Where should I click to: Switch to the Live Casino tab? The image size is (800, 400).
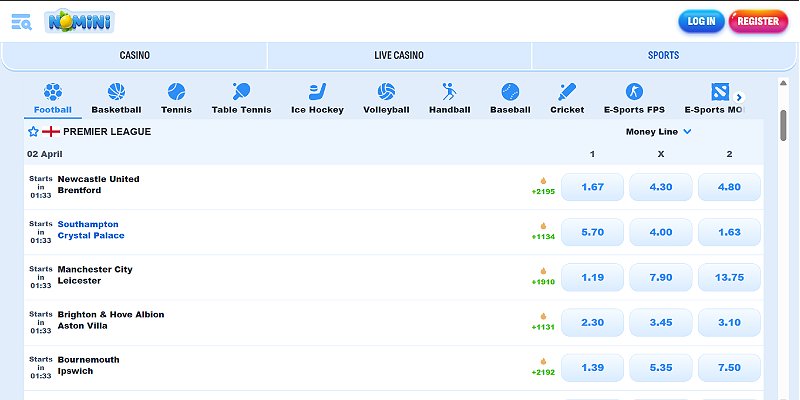[399, 56]
